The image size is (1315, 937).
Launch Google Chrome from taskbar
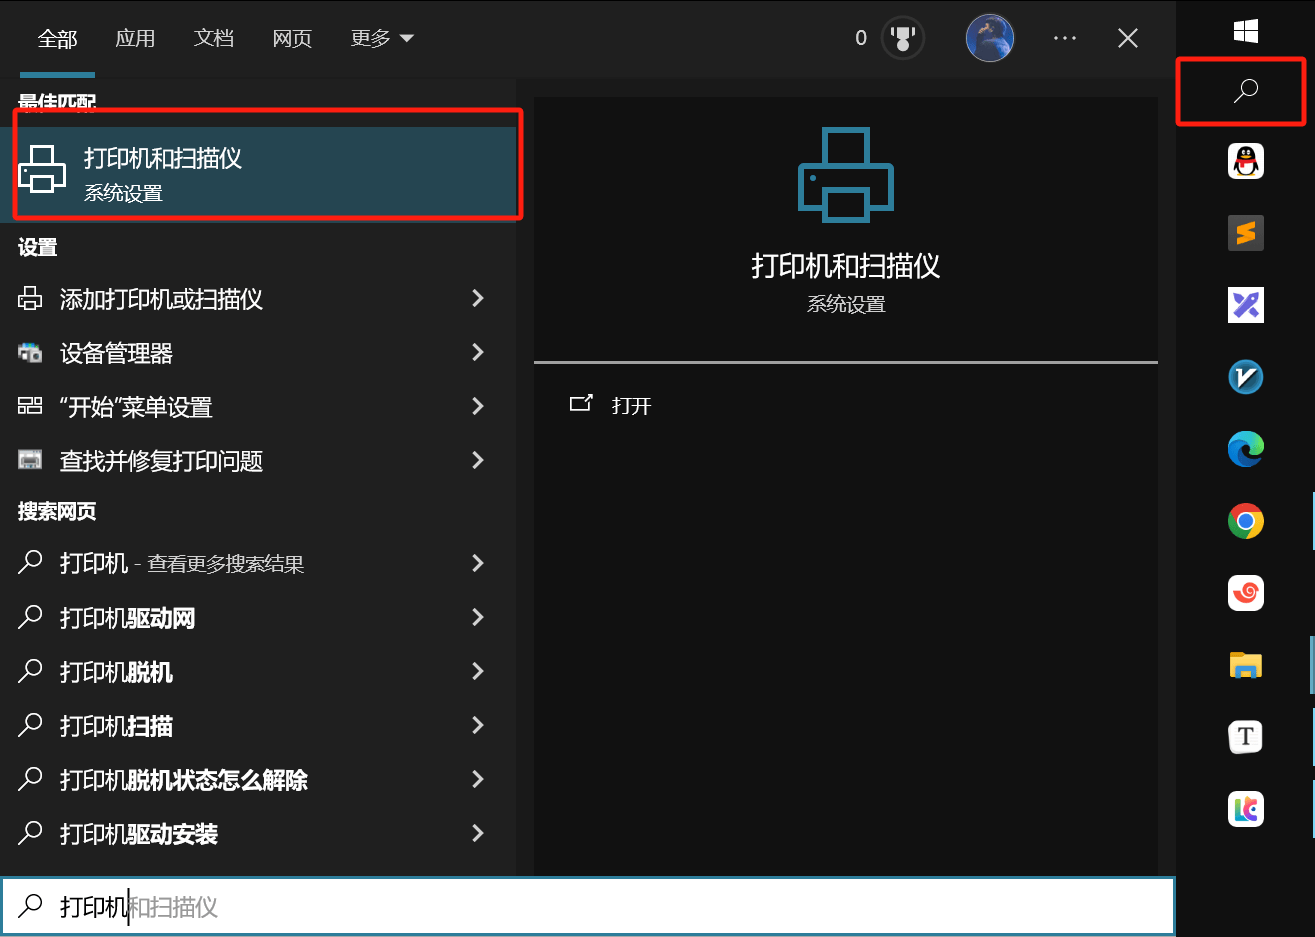[1245, 521]
